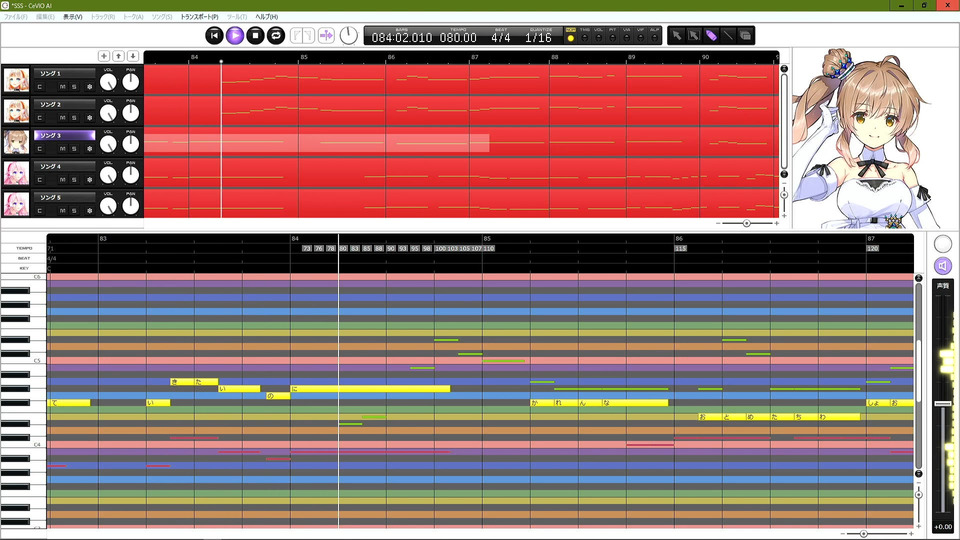
Task: Move the track up with the up arrow
Action: point(118,56)
